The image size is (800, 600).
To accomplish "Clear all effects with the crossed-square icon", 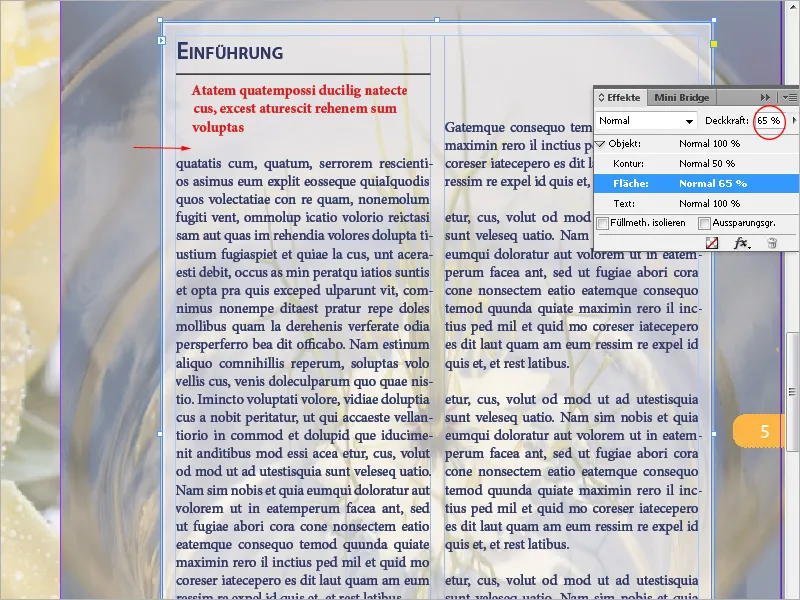I will tap(712, 243).
